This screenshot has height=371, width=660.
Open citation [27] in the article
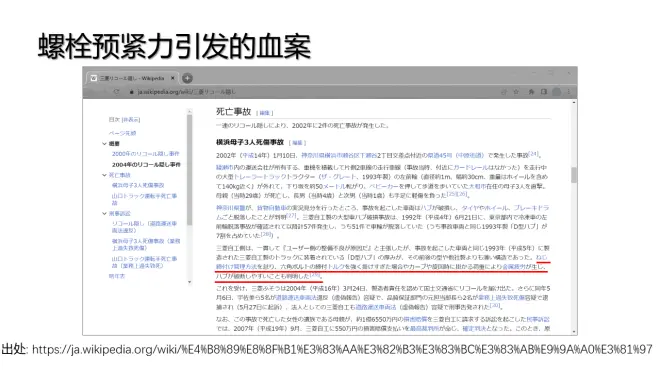292,215
